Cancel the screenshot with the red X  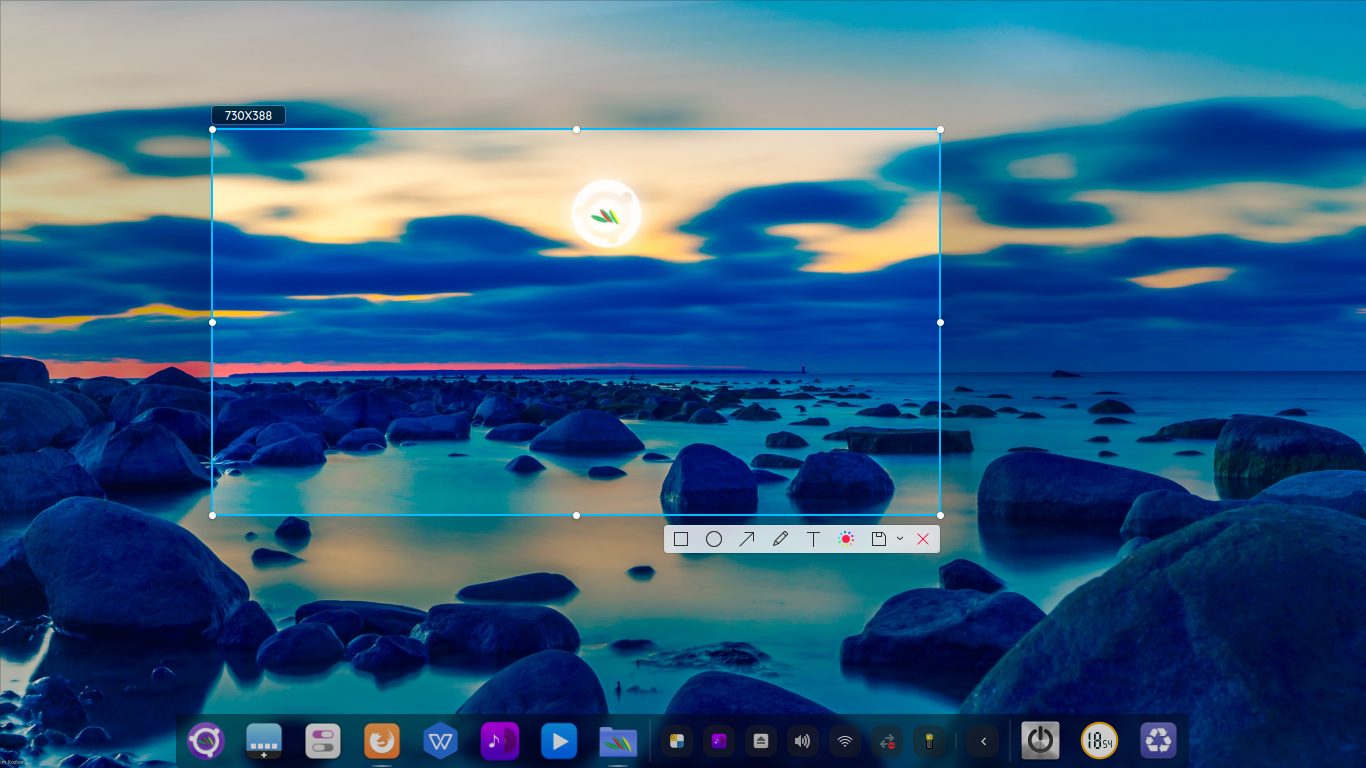[x=923, y=539]
